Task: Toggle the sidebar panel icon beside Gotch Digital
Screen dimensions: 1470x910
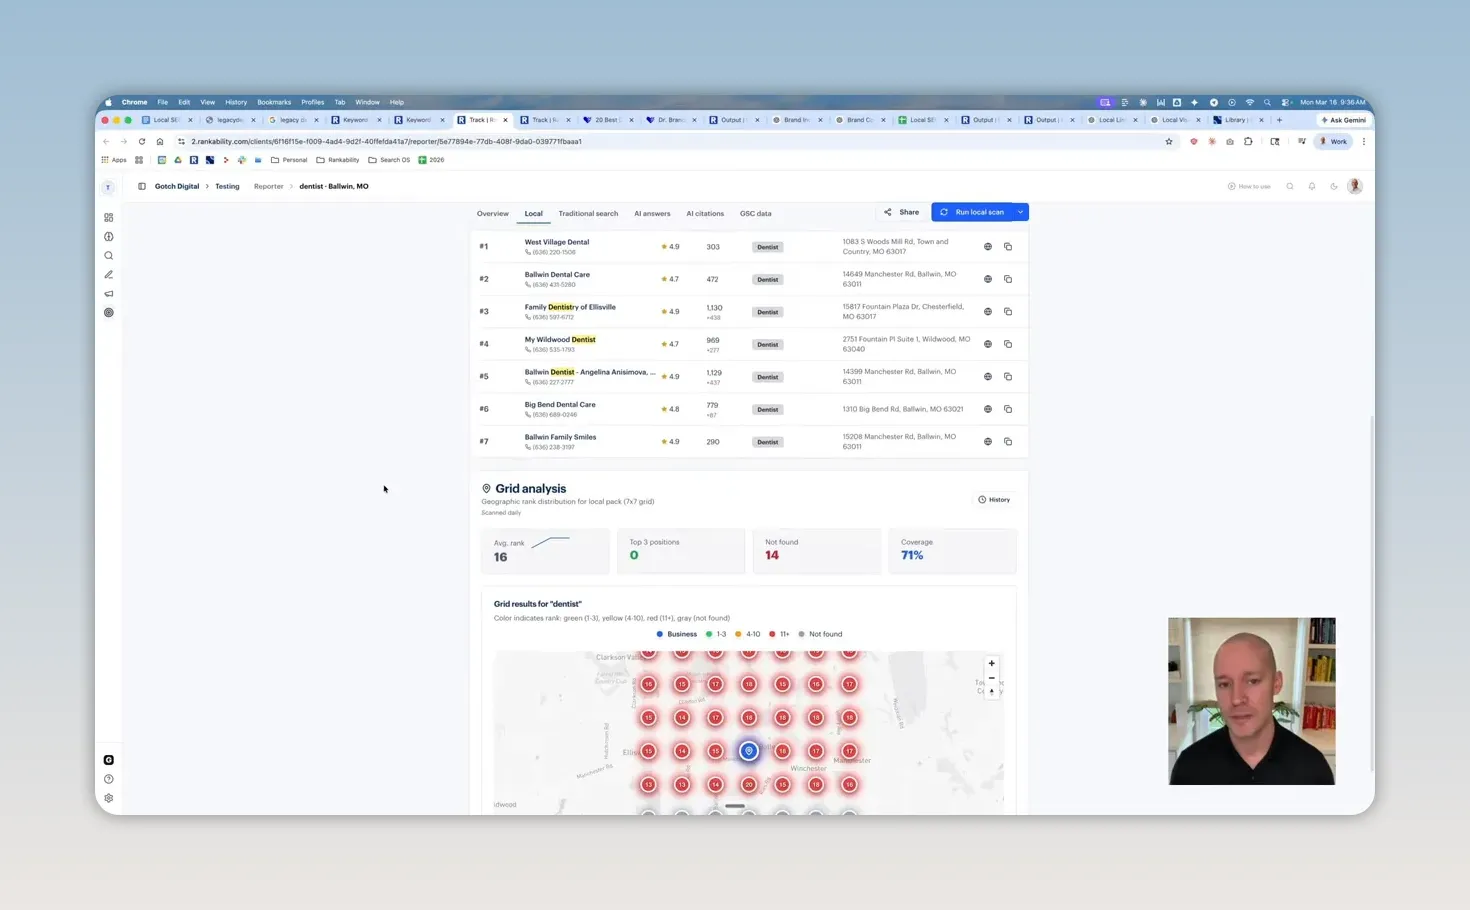Action: (142, 186)
